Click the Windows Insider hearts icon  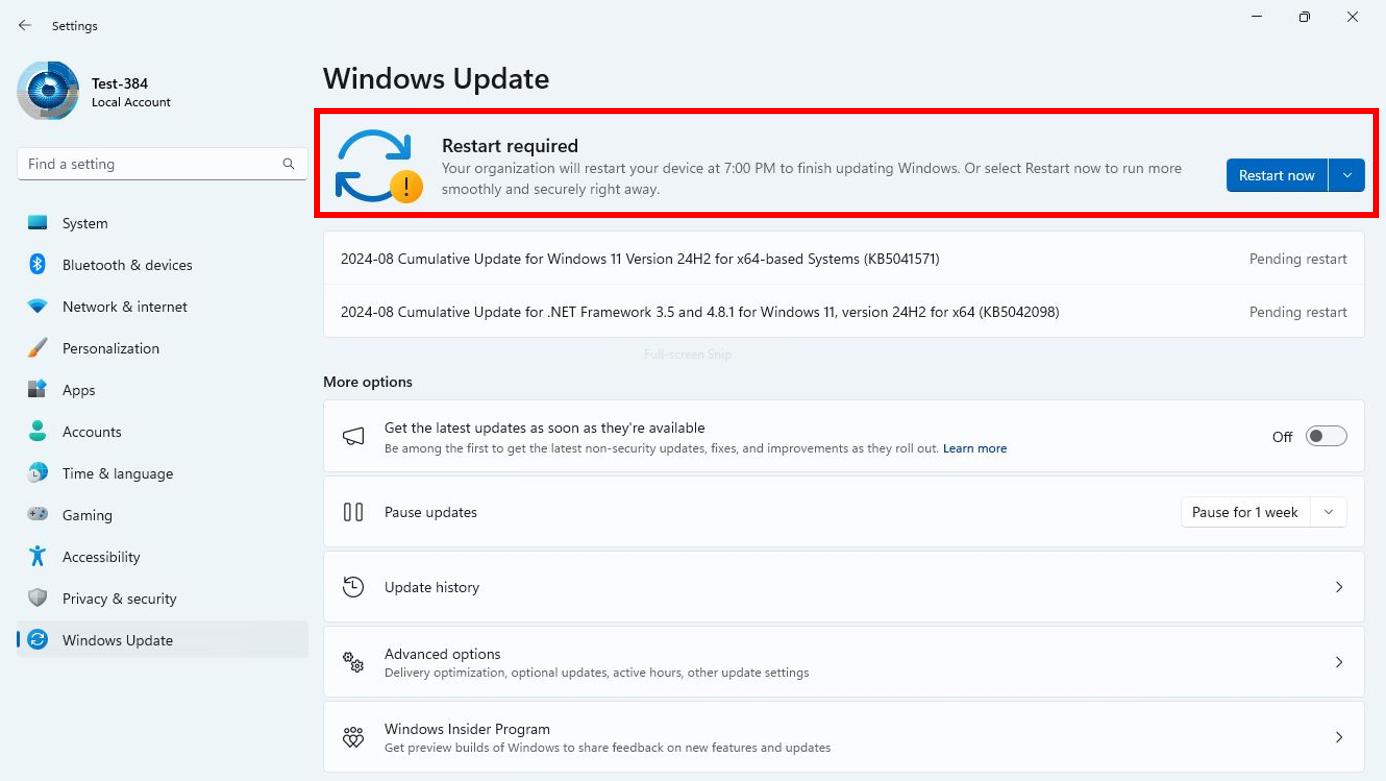coord(353,737)
